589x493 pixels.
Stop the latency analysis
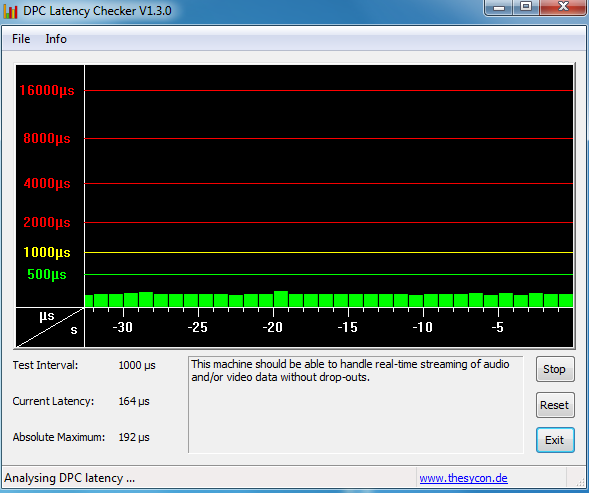(555, 369)
